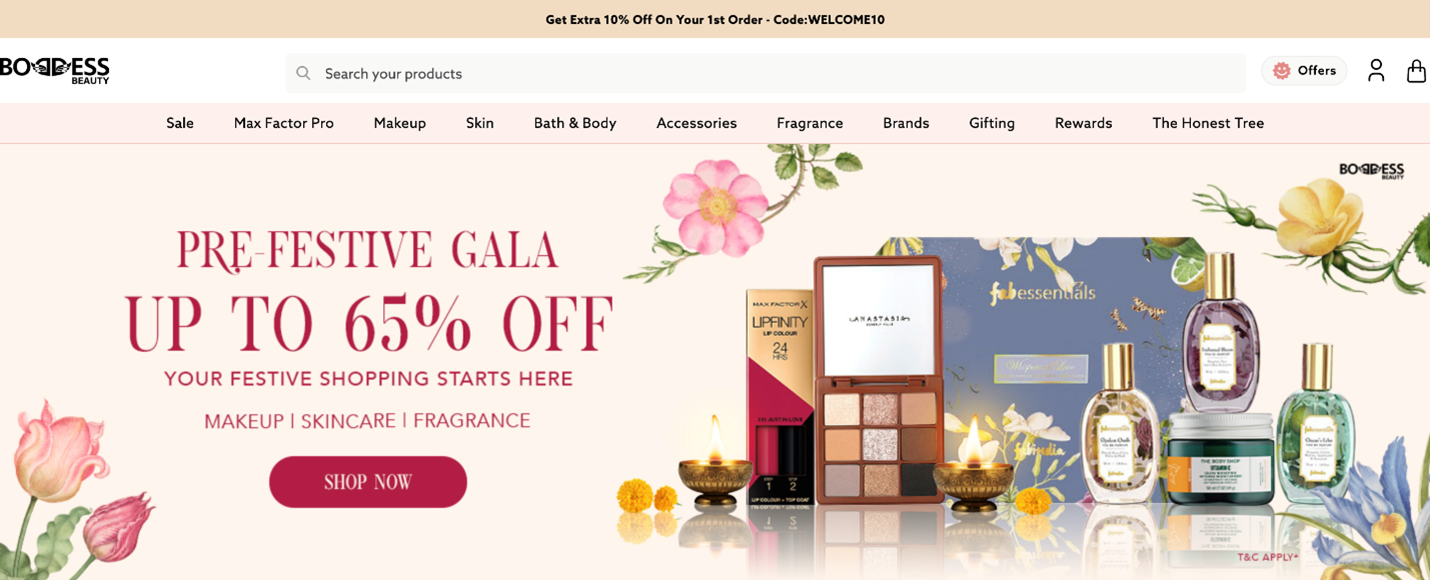This screenshot has width=1430, height=580.
Task: Open the Gifting section
Action: tap(992, 123)
